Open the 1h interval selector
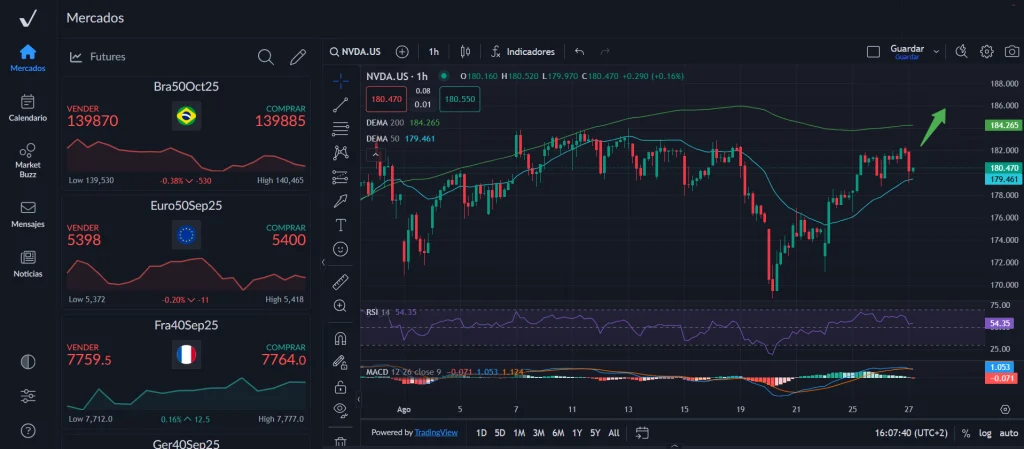 click(434, 52)
